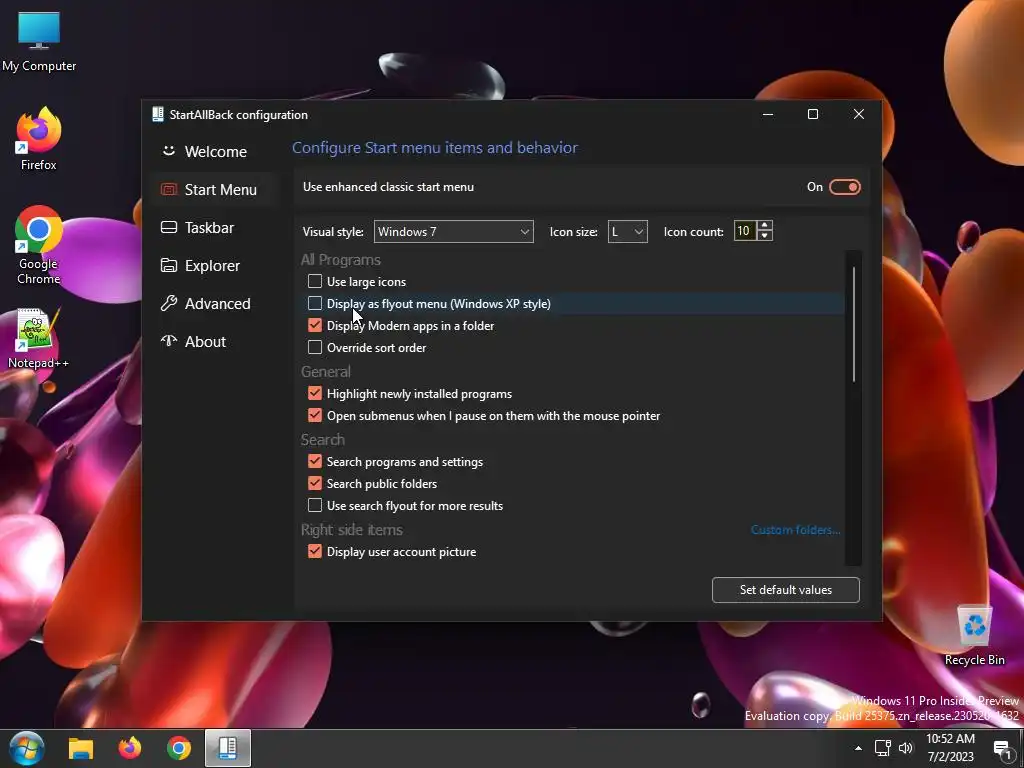Open the Visual style dropdown
1024x768 pixels.
click(453, 231)
